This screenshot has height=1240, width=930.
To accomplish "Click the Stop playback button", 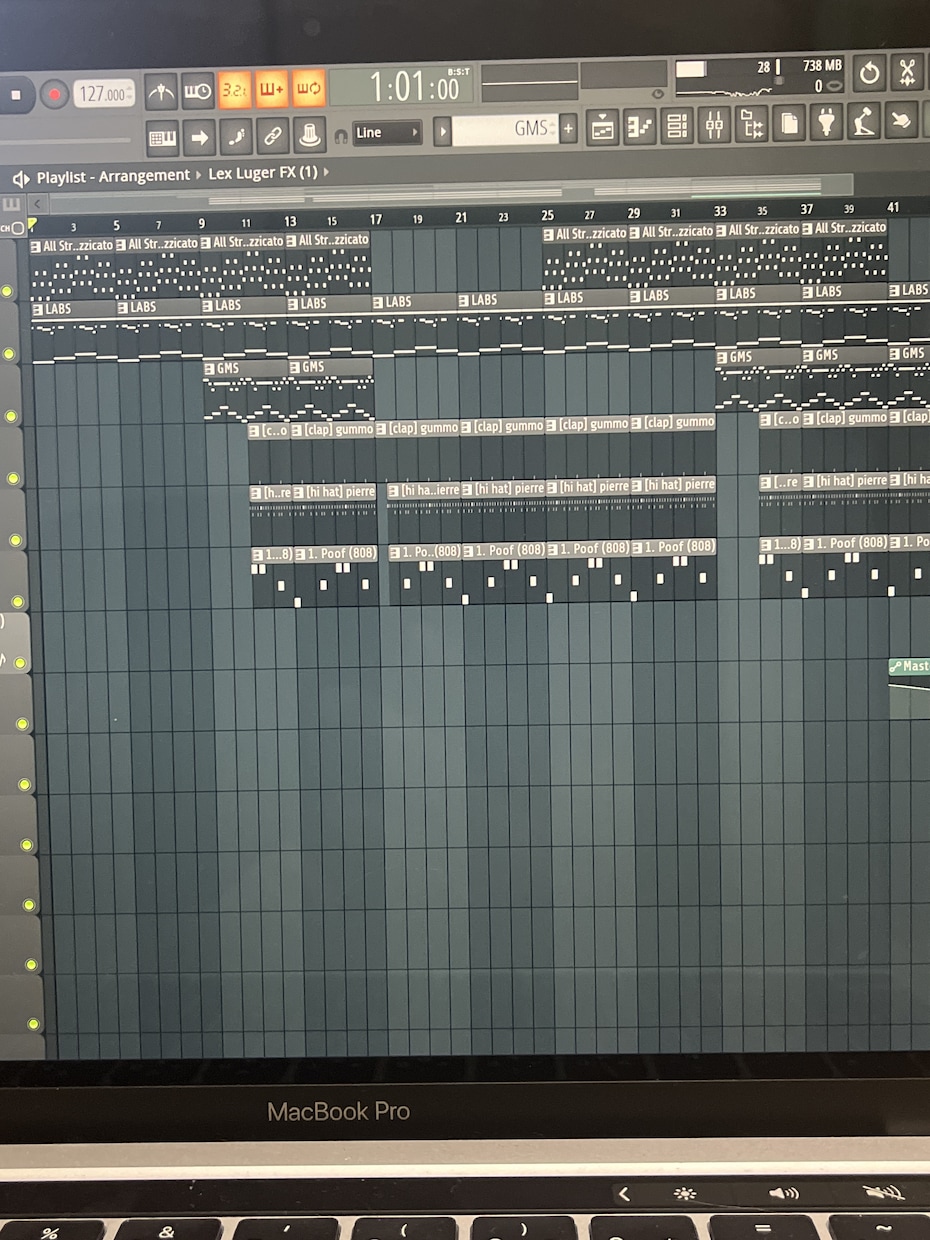I will (16, 95).
